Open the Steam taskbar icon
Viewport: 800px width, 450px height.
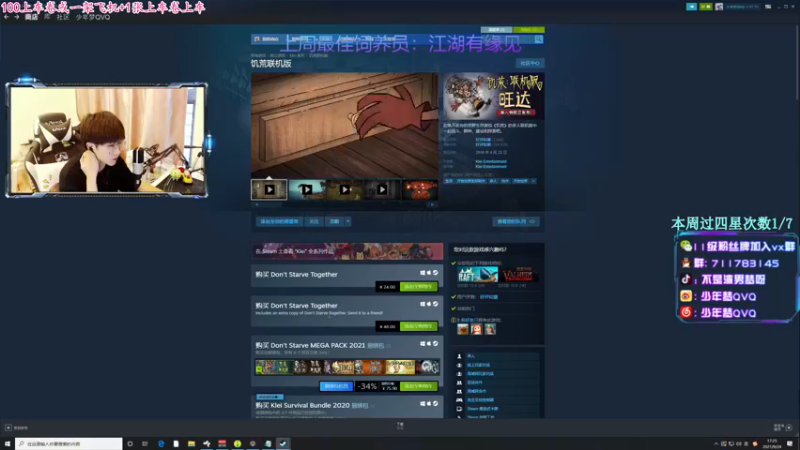click(x=283, y=444)
